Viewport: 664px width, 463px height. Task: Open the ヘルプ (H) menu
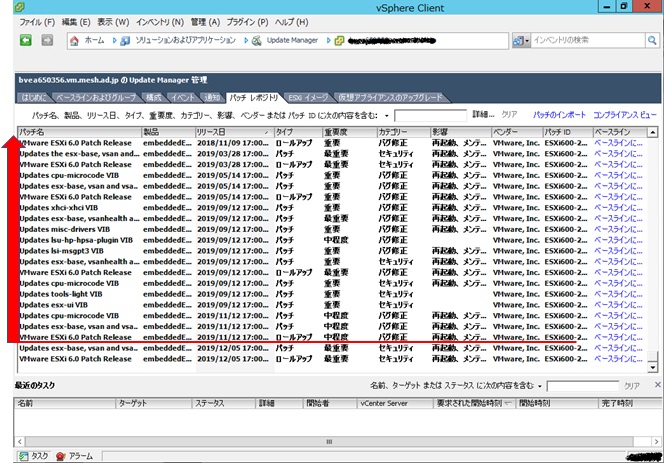tap(291, 22)
